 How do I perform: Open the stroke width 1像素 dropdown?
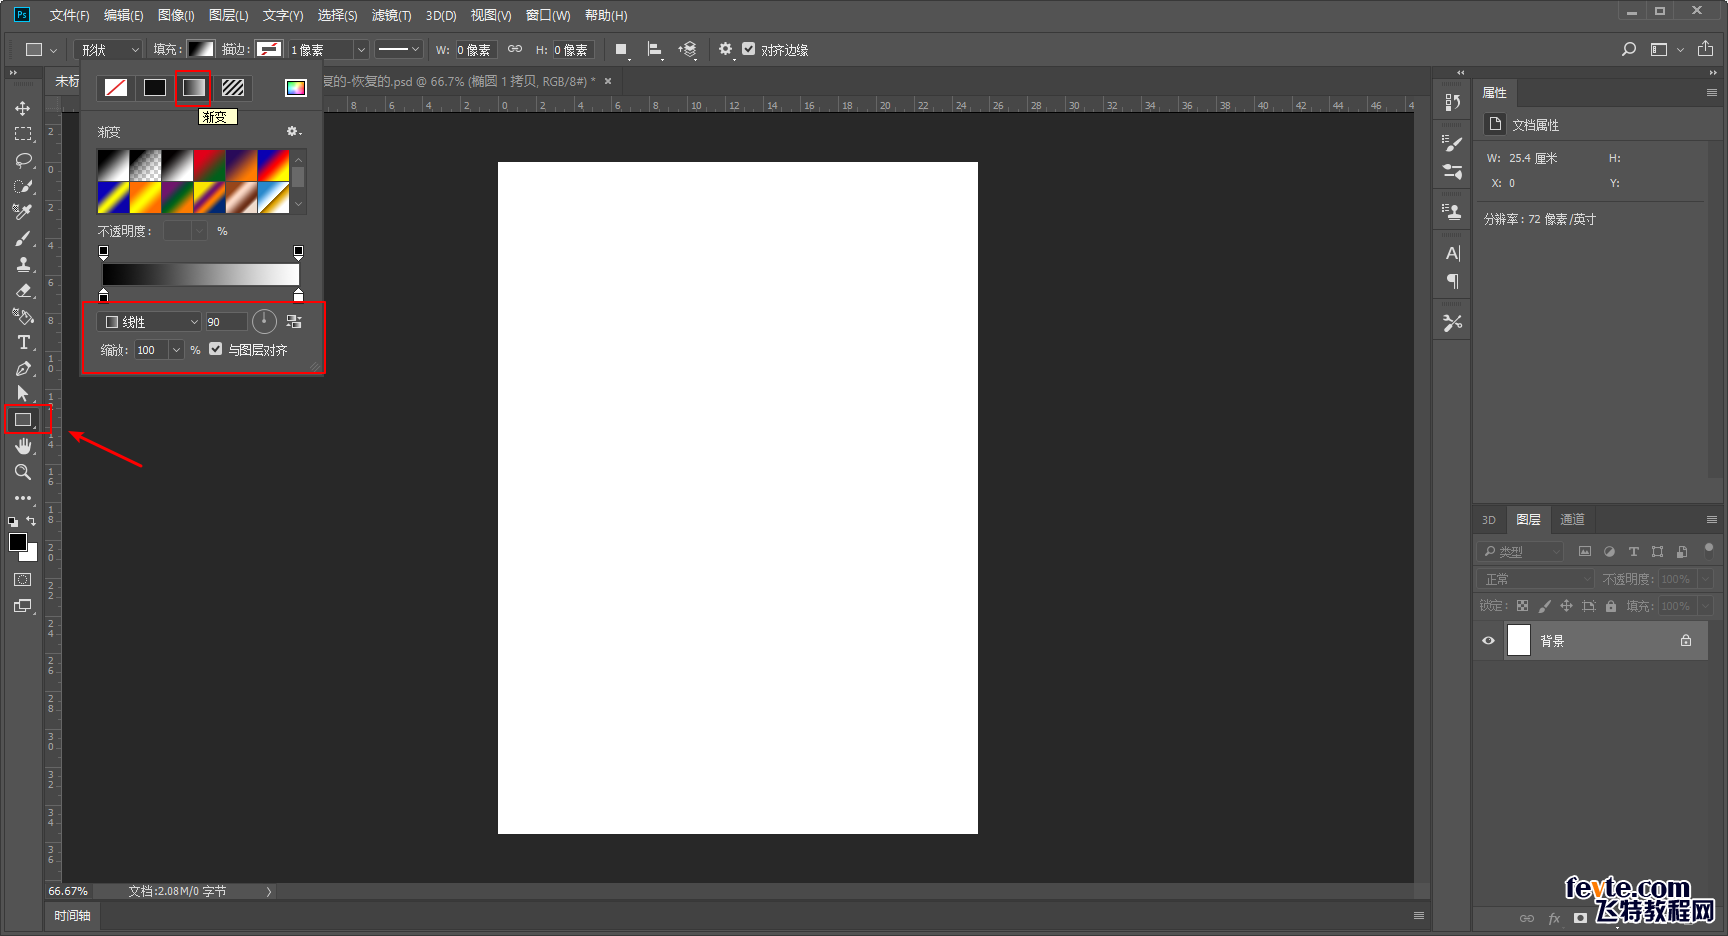361,49
